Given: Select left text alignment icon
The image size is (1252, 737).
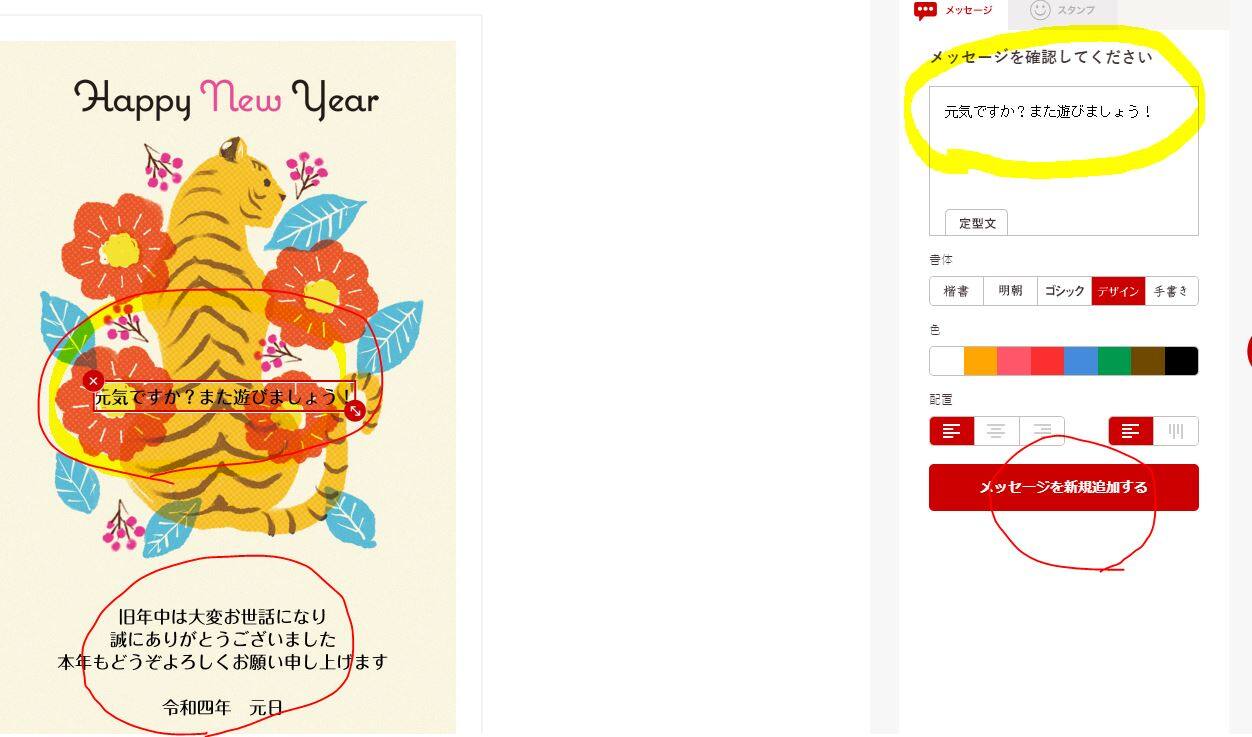Looking at the screenshot, I should pos(952,431).
